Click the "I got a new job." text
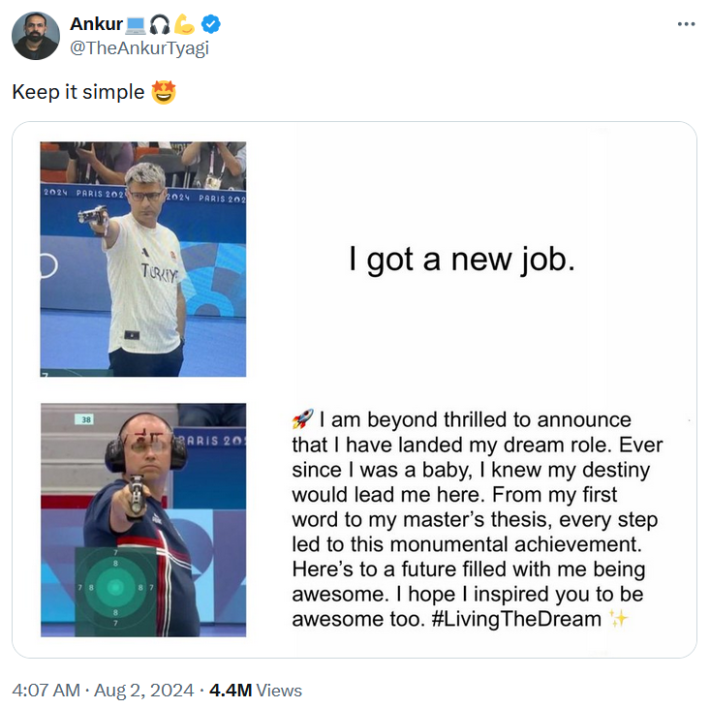The image size is (710, 708). (x=462, y=260)
